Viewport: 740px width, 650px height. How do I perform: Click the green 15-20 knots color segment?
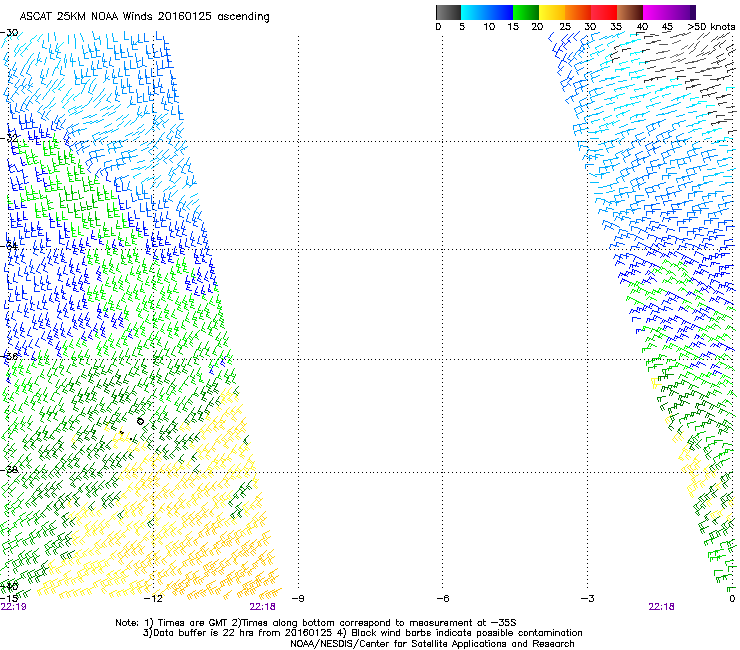coord(526,12)
